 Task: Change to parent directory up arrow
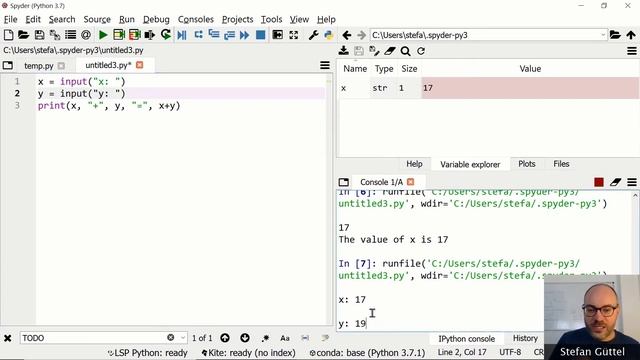coord(631,35)
